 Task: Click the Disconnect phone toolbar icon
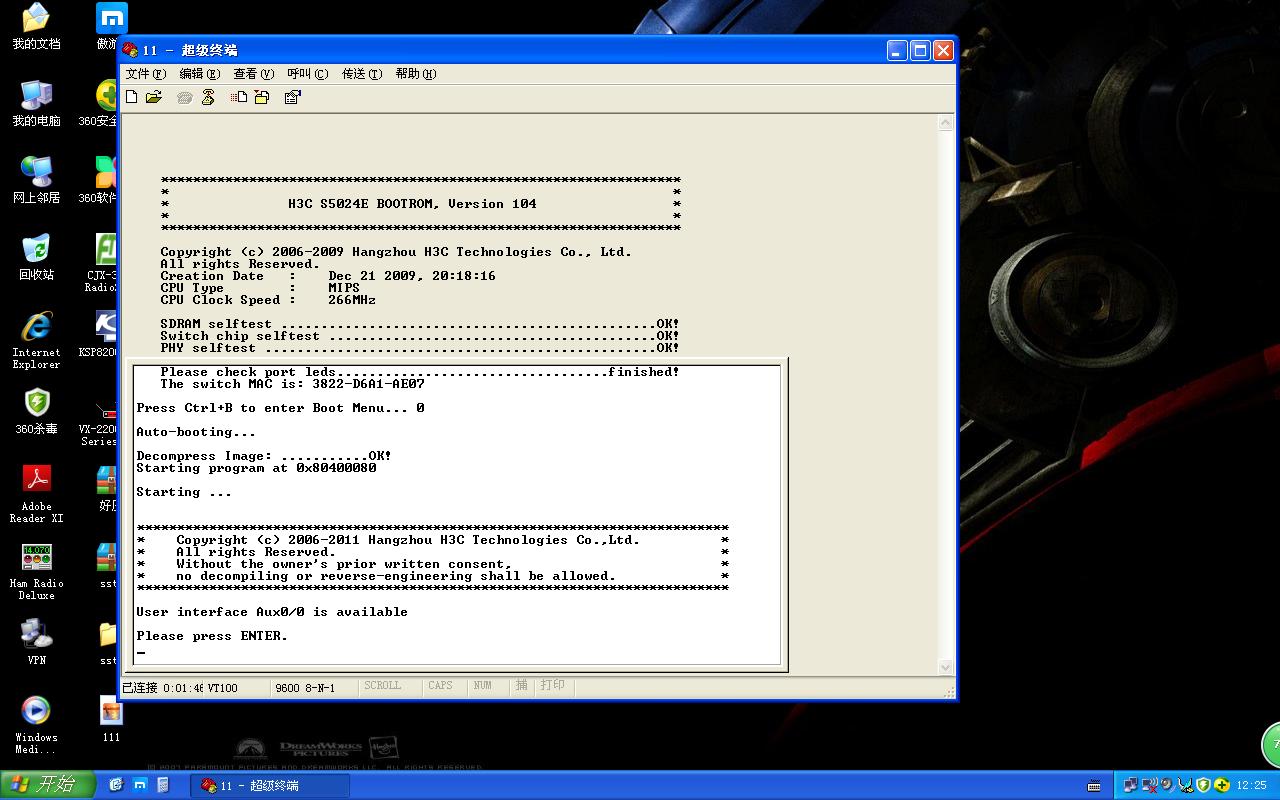point(208,97)
